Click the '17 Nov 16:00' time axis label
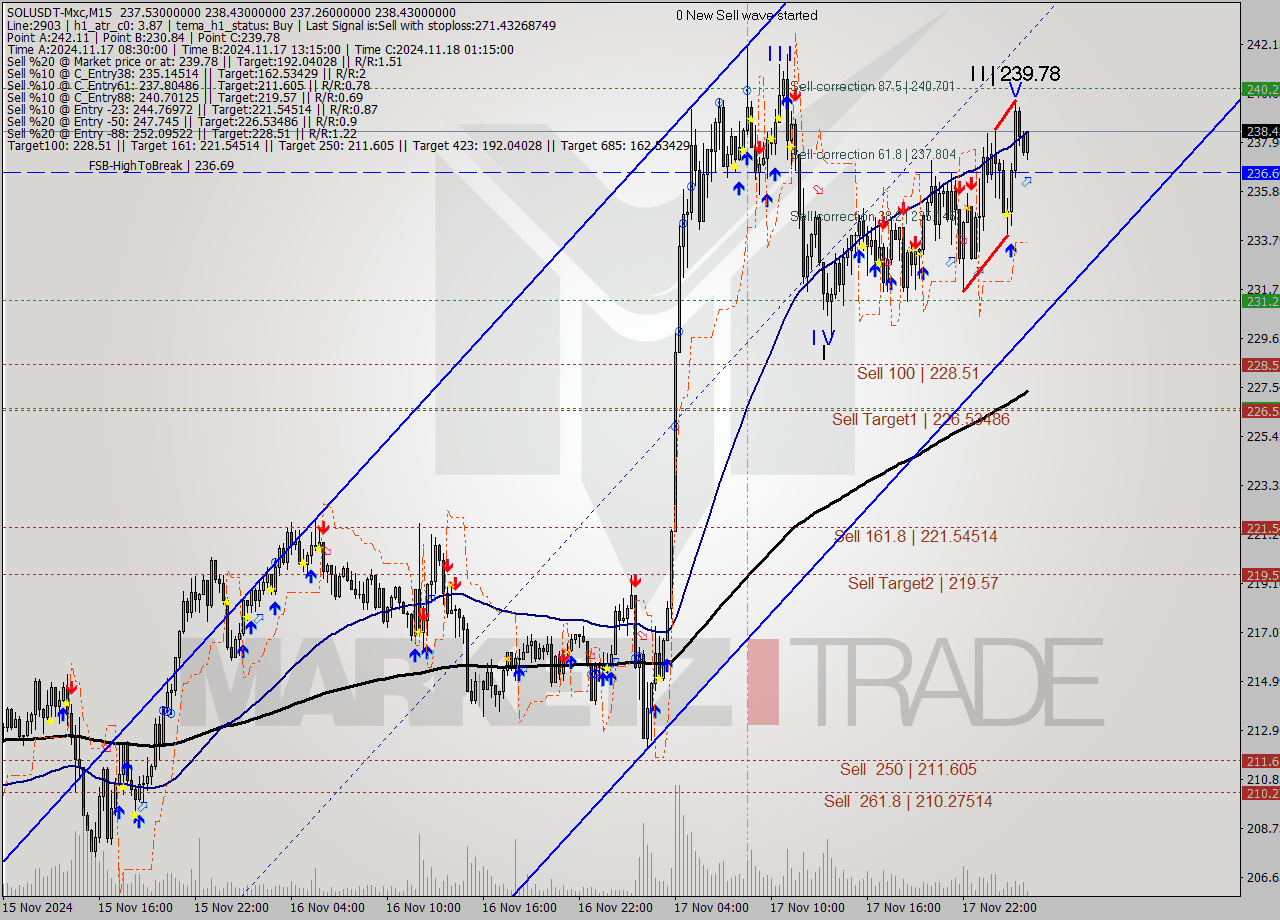The image size is (1280, 920). tap(904, 908)
